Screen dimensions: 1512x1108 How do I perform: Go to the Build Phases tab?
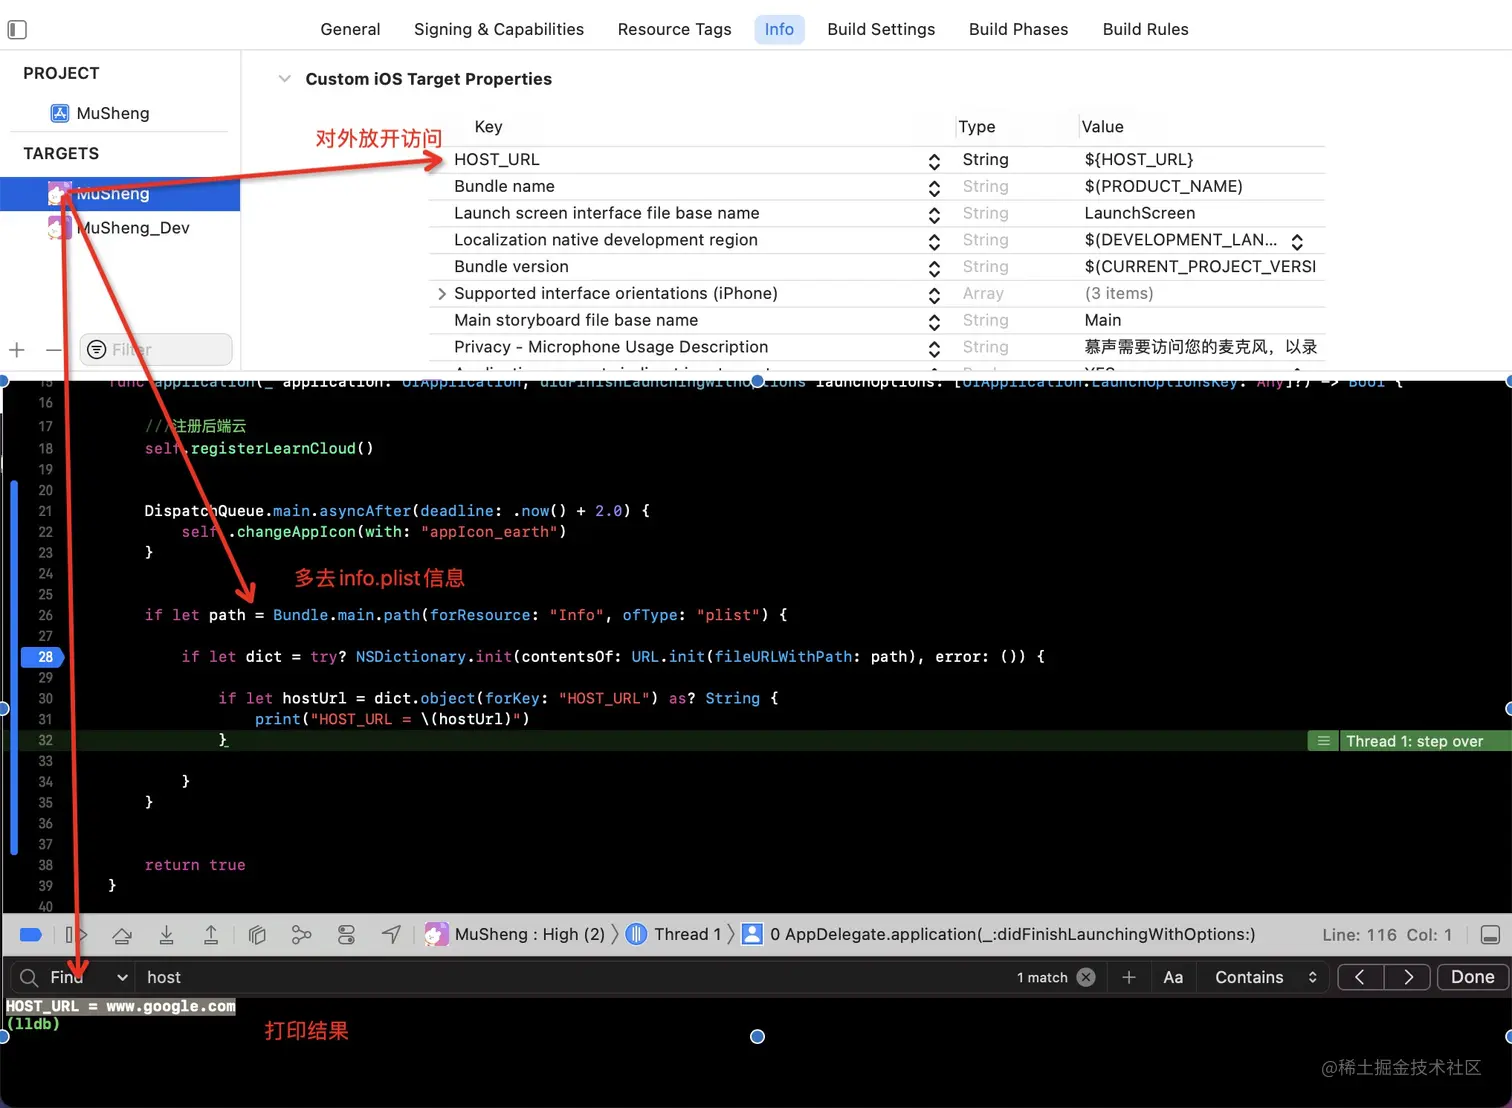click(1018, 29)
